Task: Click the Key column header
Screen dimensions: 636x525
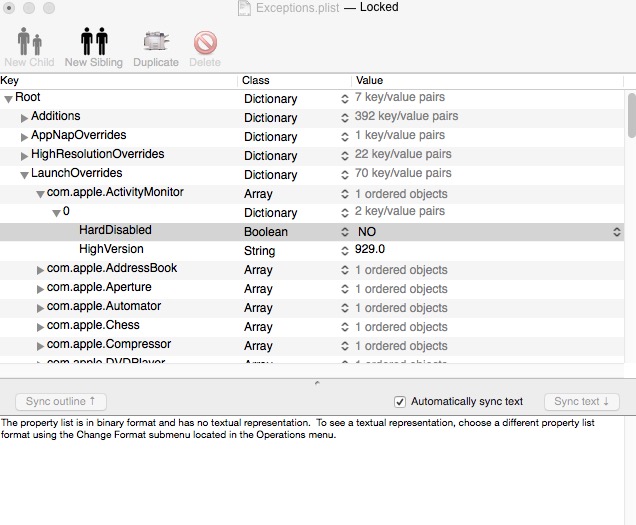Action: (118, 80)
